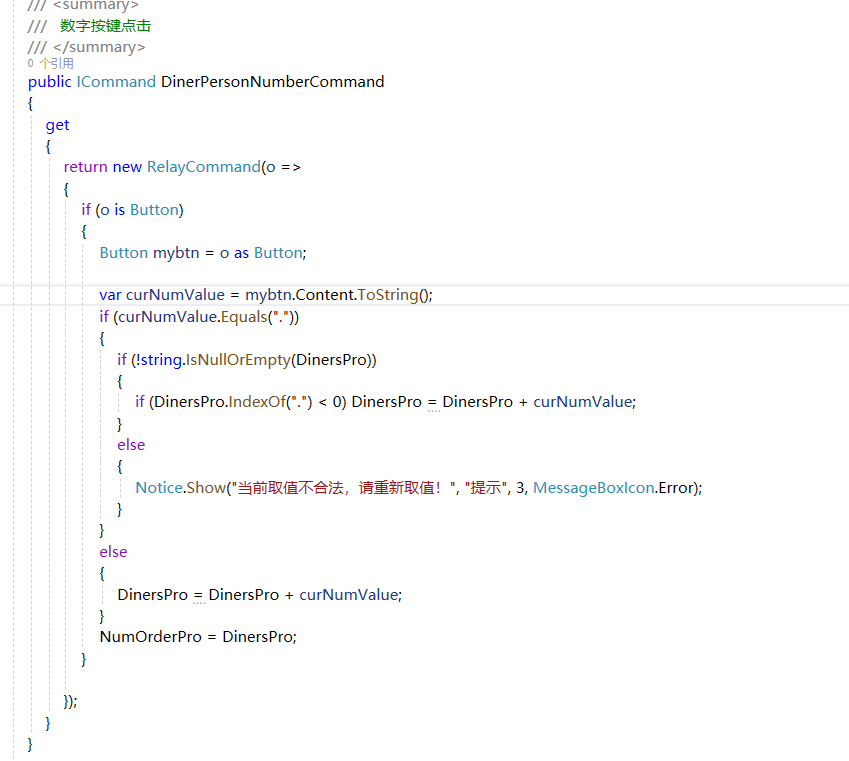849x761 pixels.
Task: Click the "o as Button" cast expression
Action: coord(261,253)
